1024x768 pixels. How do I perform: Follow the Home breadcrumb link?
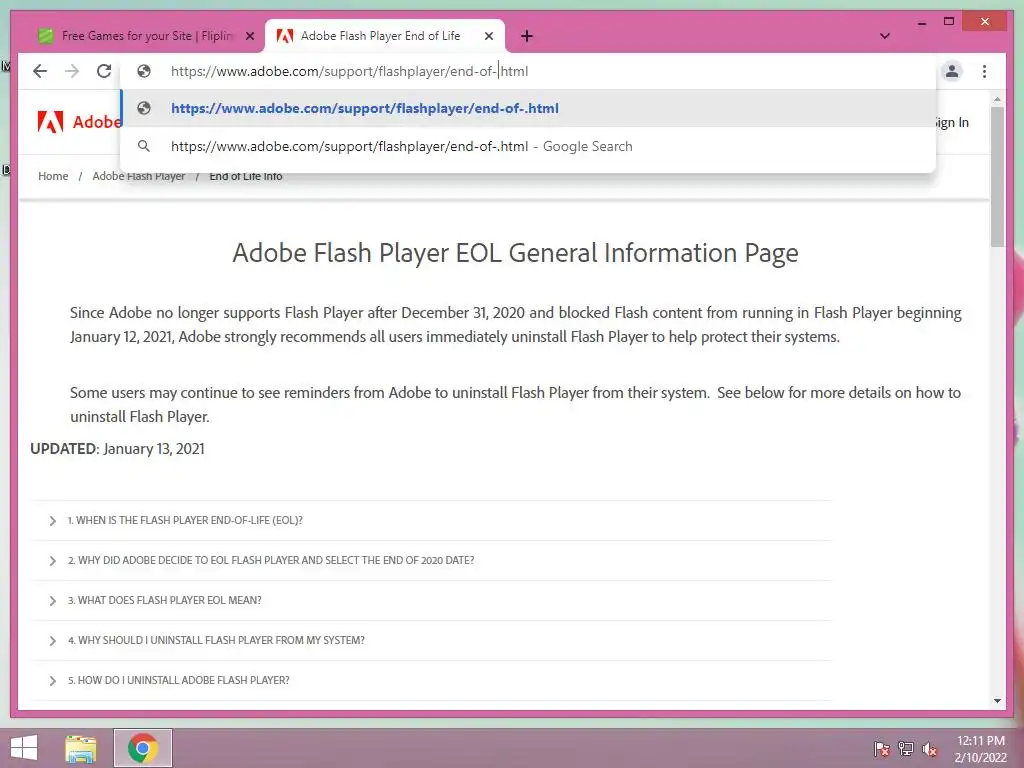tap(53, 176)
